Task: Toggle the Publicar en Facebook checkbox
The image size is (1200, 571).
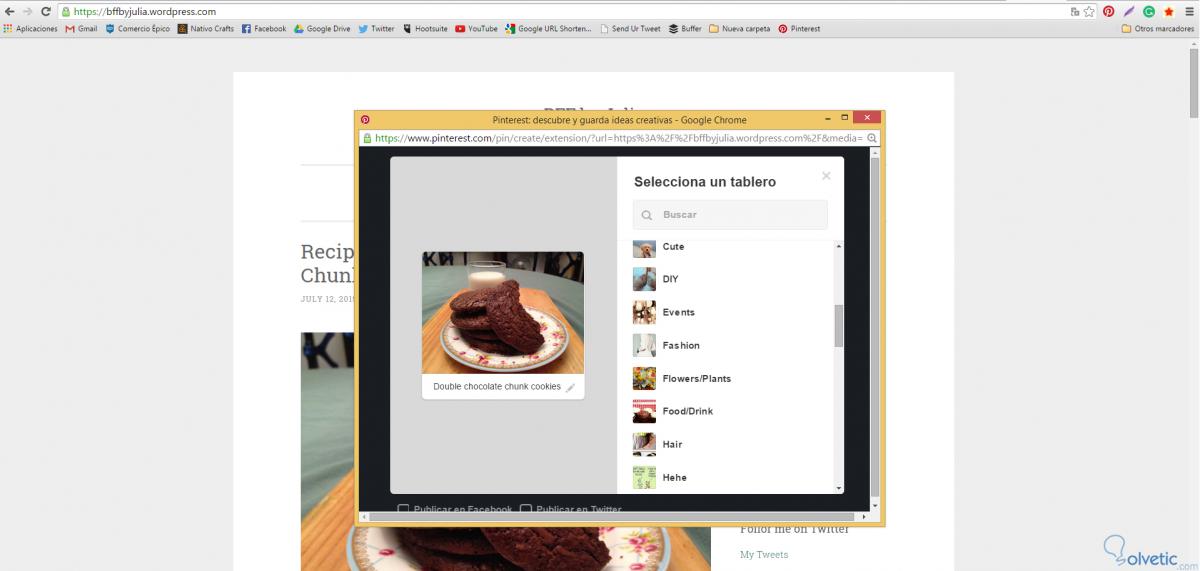Action: 403,509
